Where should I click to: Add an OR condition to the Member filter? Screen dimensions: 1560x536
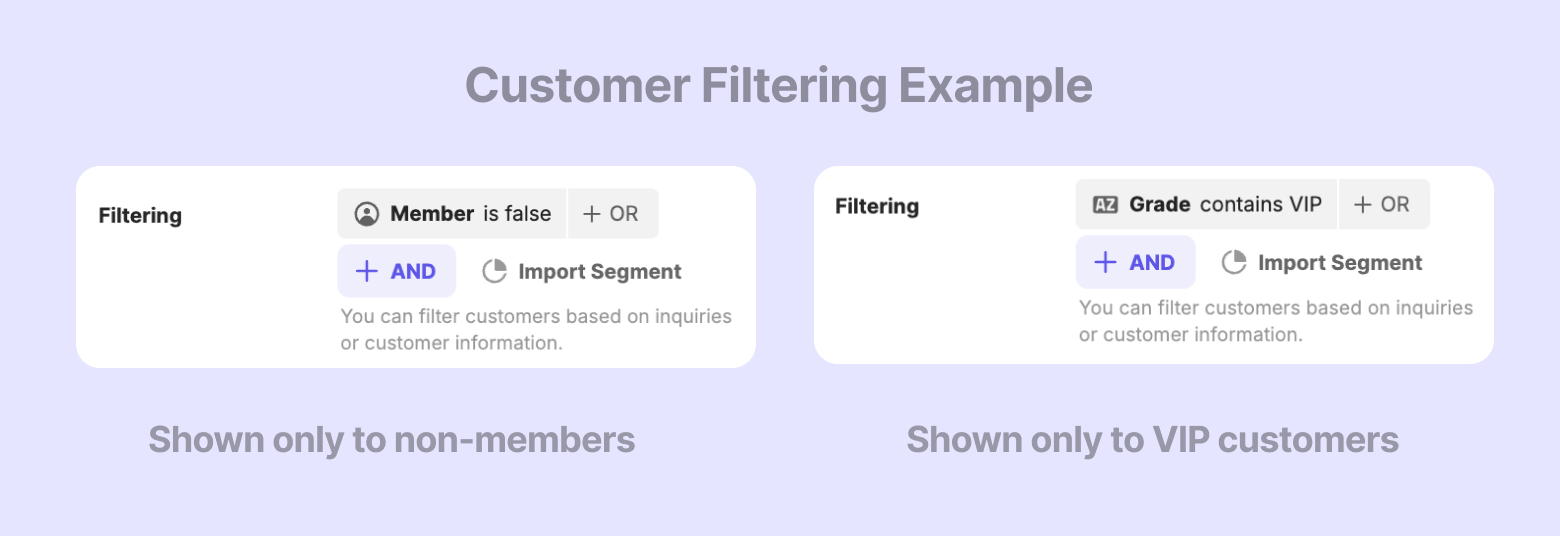(x=613, y=214)
